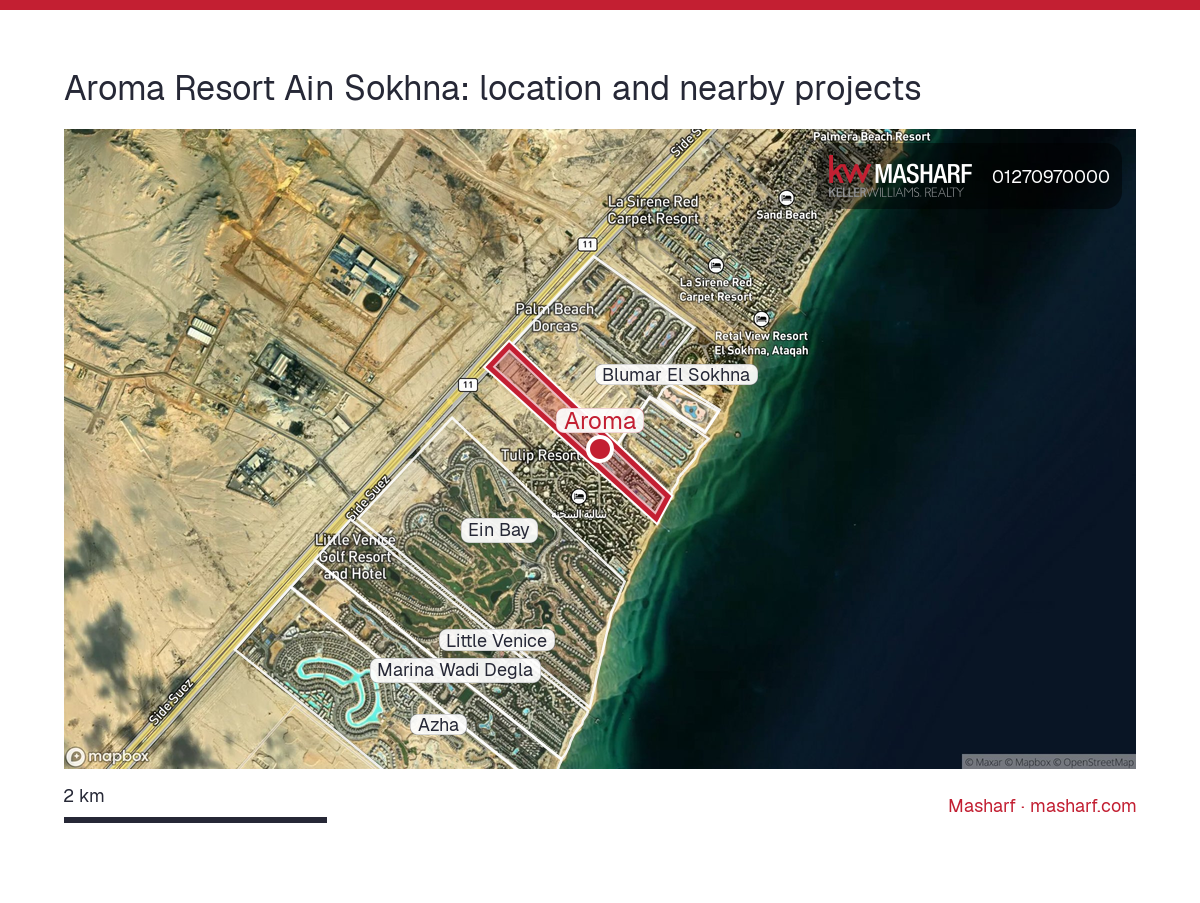1200x903 pixels.
Task: Click the 2 km scale label
Action: click(84, 797)
